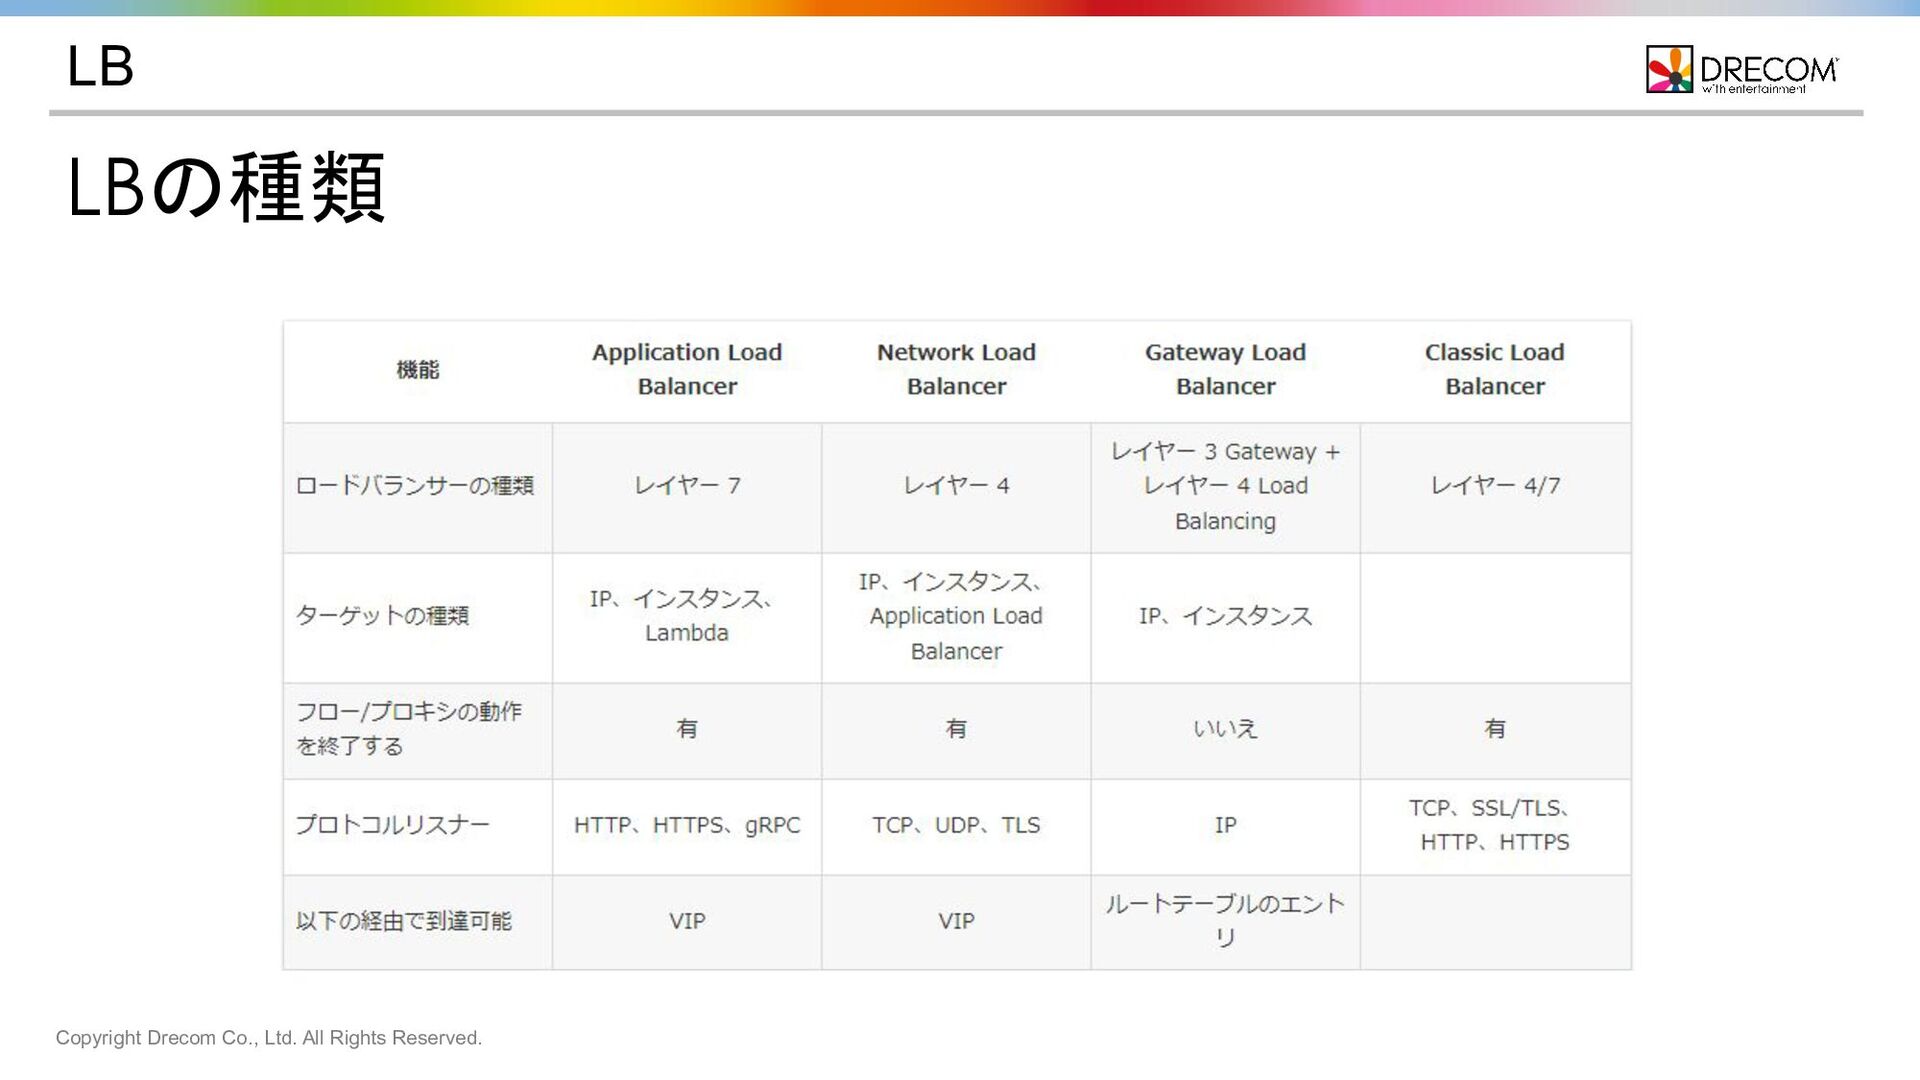Screen dimensions: 1920x1080
Task: Select the 'プロトコルリスナー' row label
Action: pyautogui.click(x=393, y=825)
